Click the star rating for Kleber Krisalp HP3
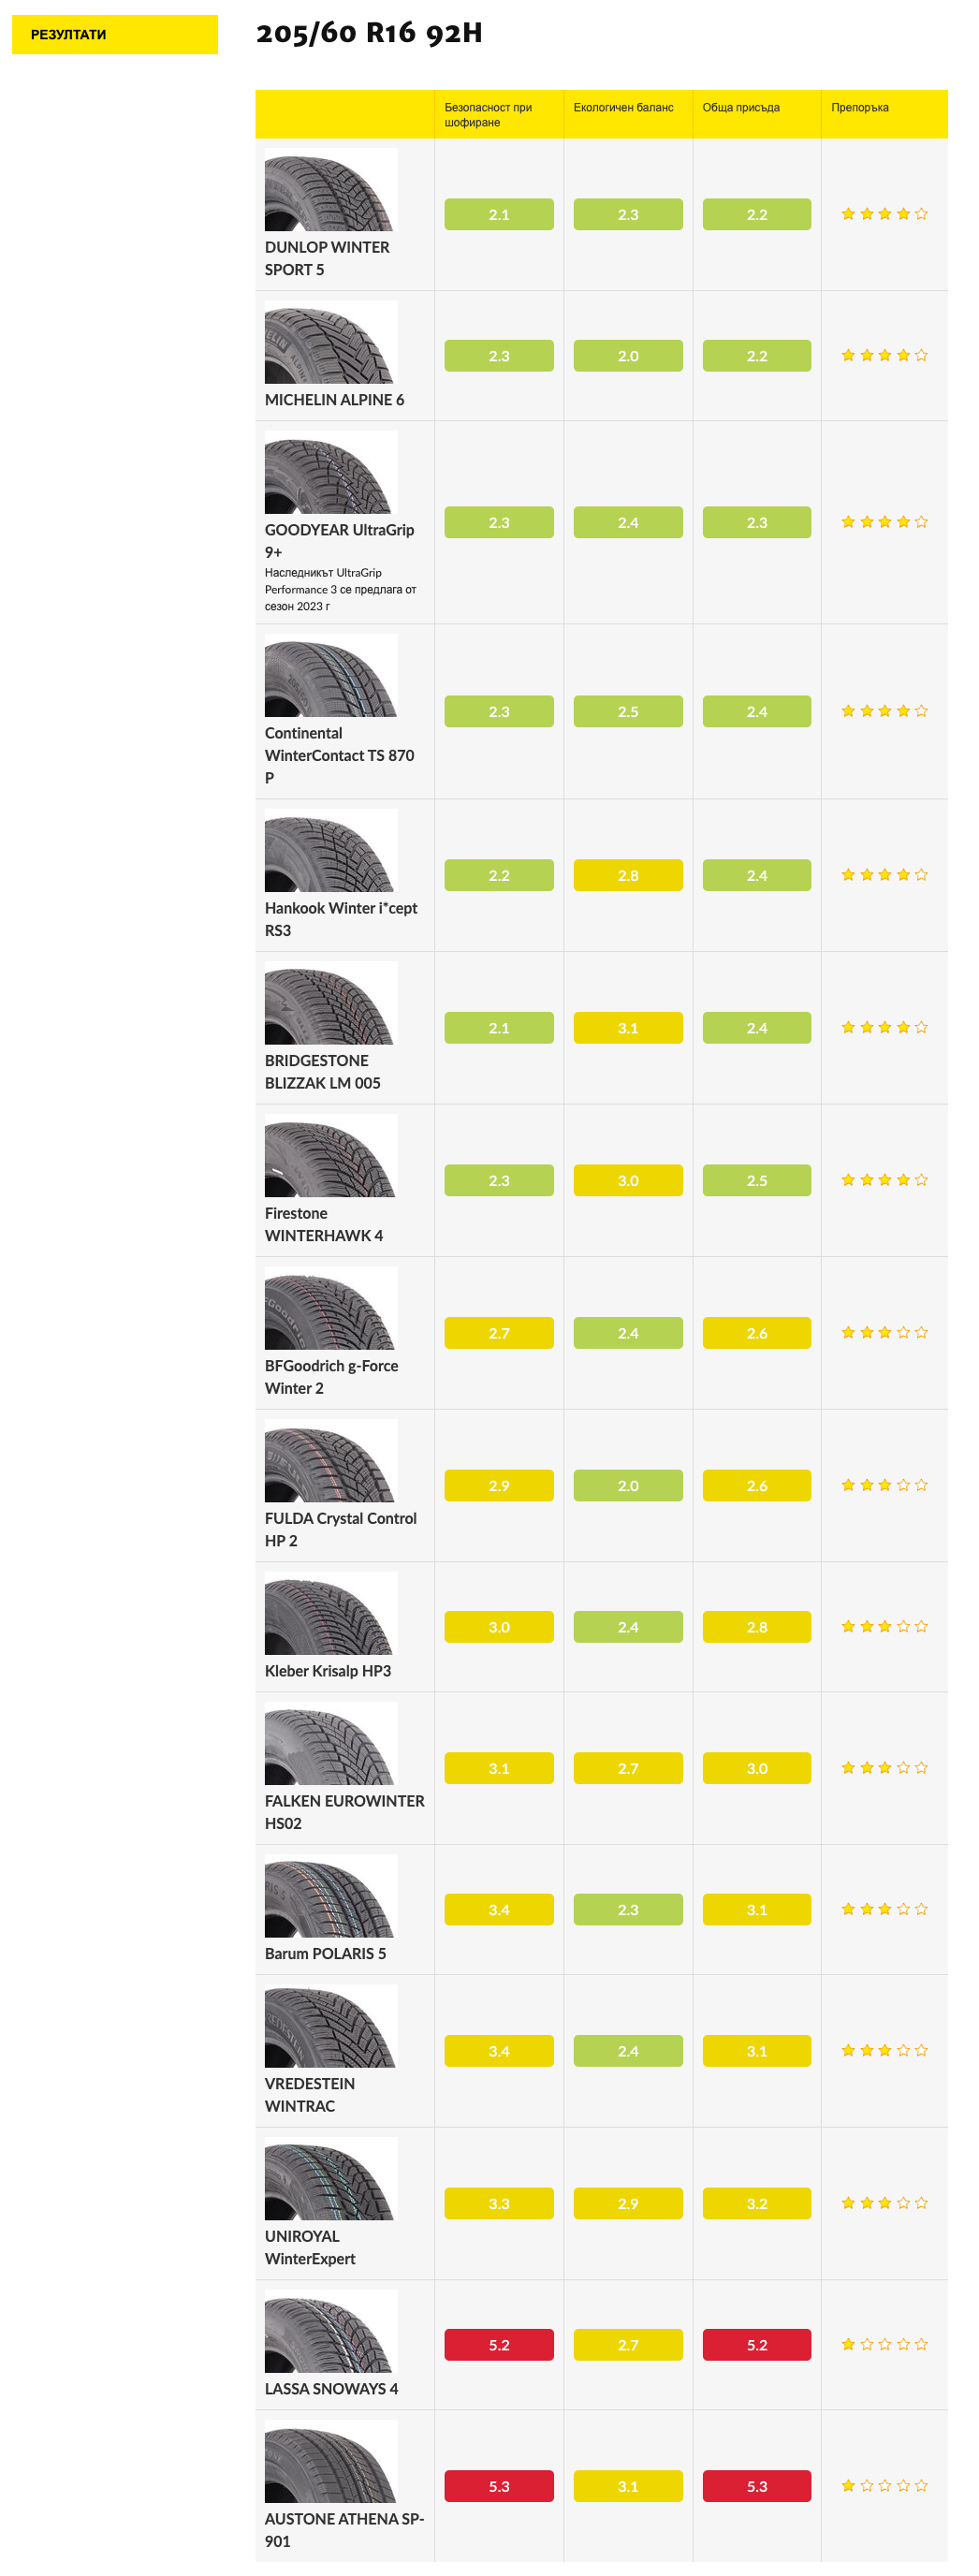Viewport: 979px width, 2576px height. coord(884,1626)
